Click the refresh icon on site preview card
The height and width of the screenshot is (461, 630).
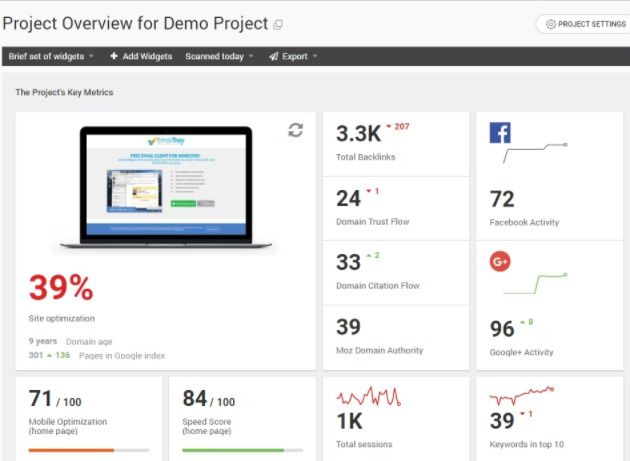[x=296, y=130]
